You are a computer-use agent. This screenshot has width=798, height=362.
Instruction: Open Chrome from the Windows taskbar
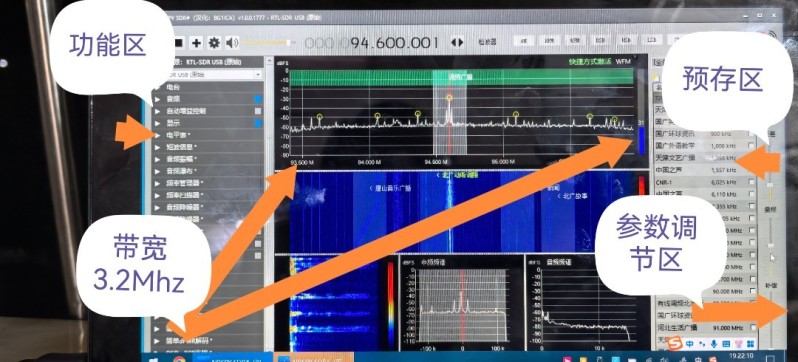(x=179, y=359)
